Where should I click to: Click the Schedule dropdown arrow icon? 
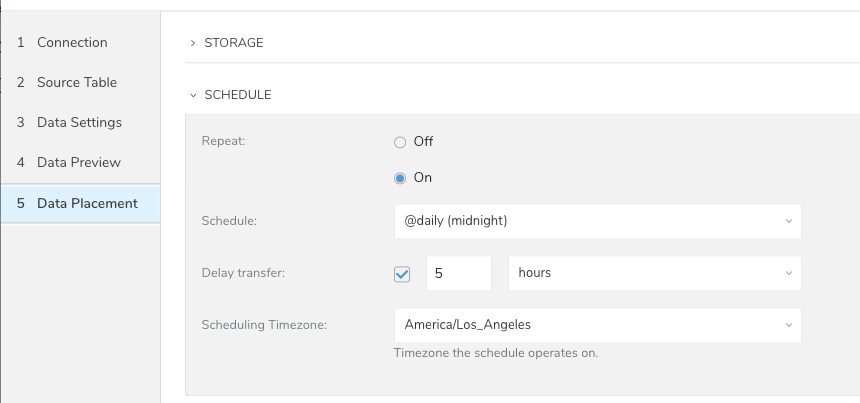pyautogui.click(x=788, y=221)
